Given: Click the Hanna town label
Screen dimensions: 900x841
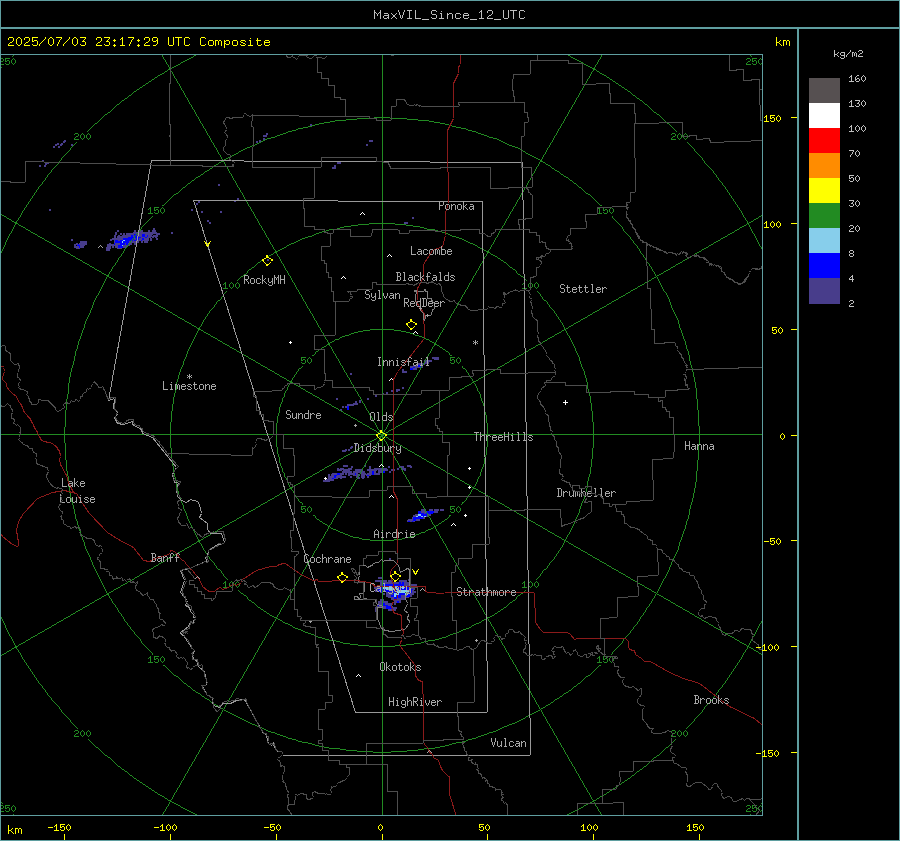Looking at the screenshot, I should (699, 446).
